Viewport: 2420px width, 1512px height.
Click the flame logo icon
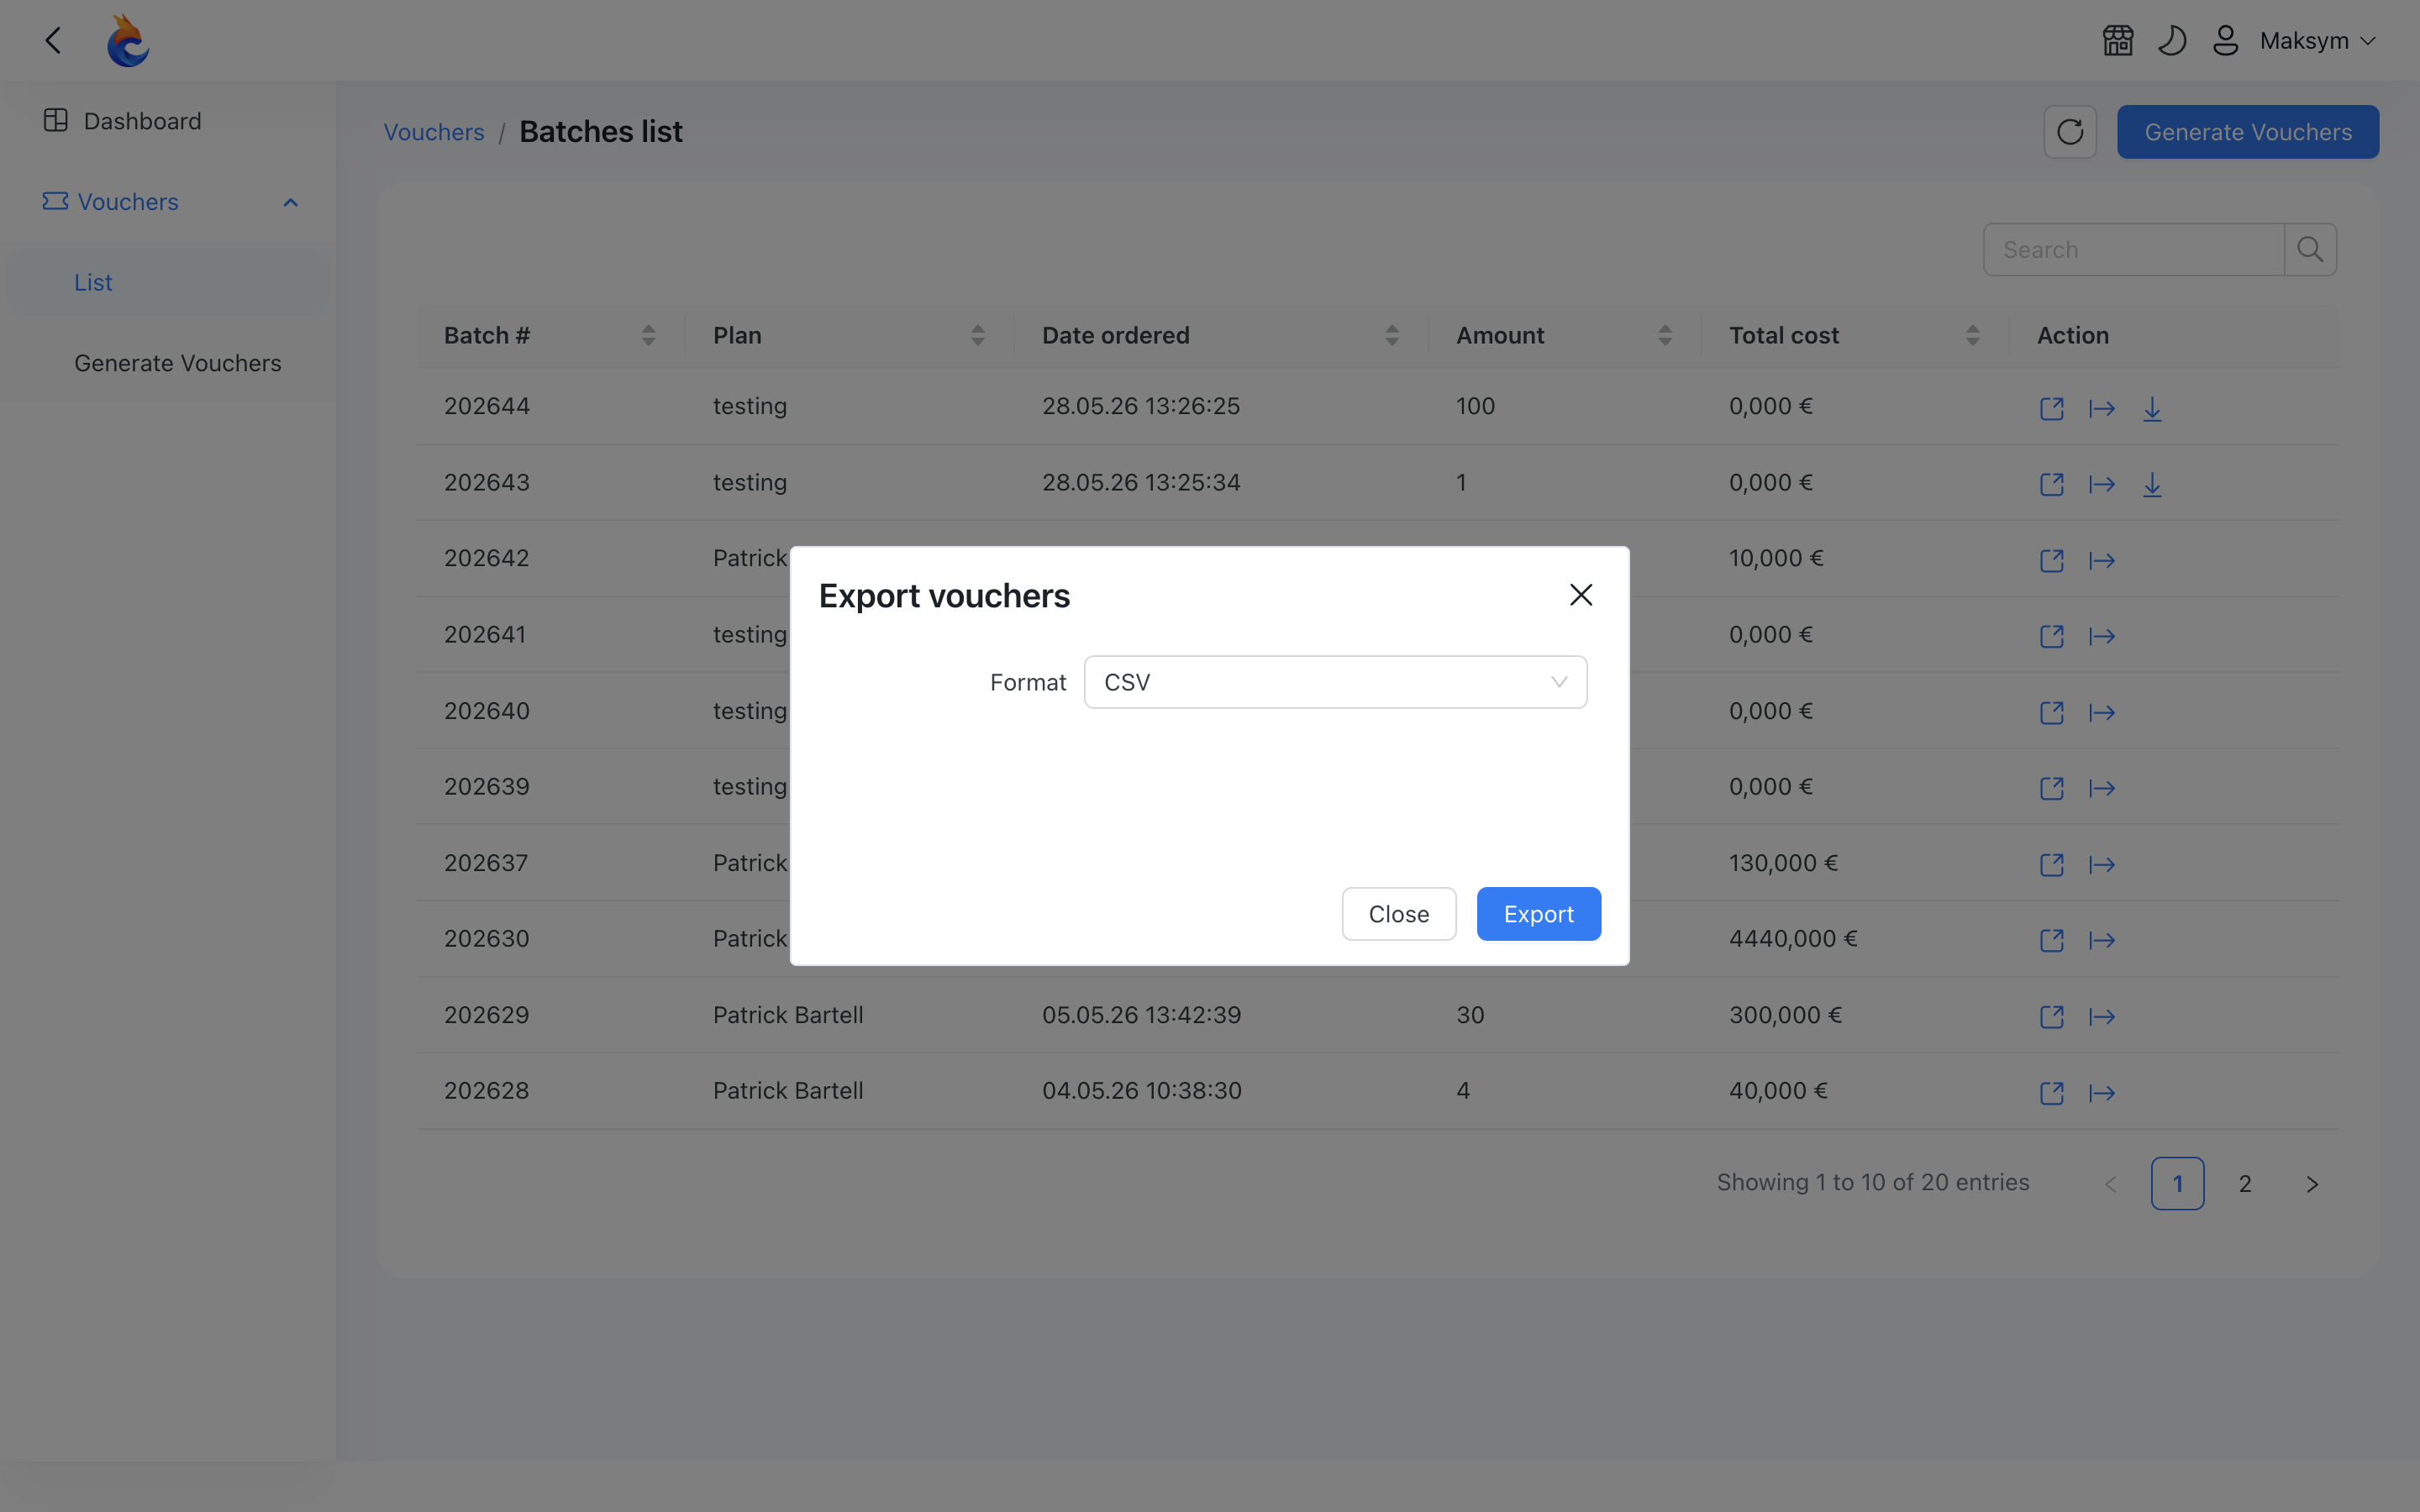pyautogui.click(x=128, y=40)
